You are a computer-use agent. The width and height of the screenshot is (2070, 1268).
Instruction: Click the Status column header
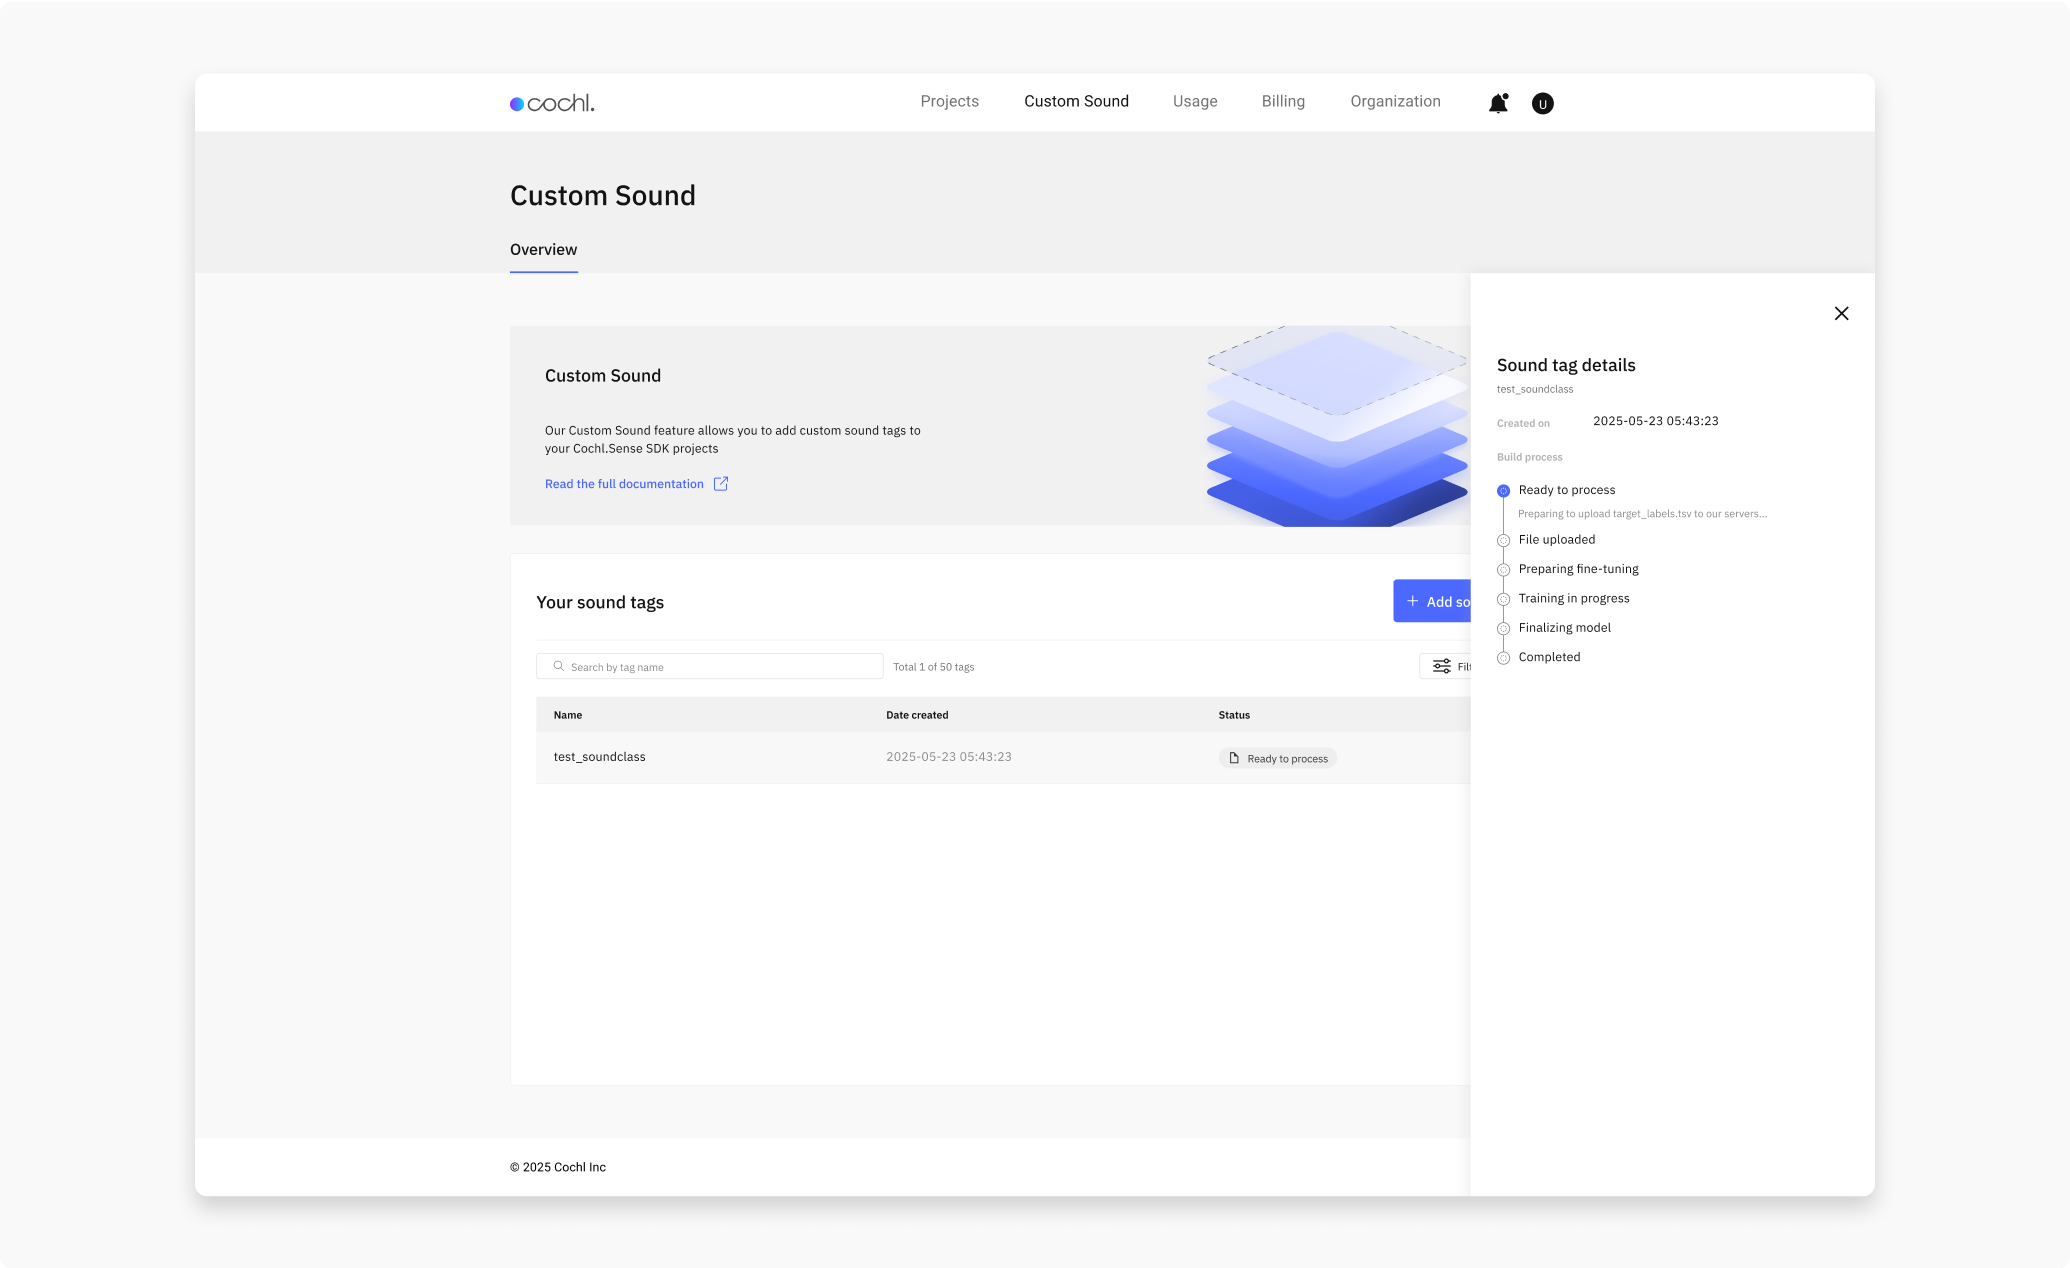(x=1234, y=715)
